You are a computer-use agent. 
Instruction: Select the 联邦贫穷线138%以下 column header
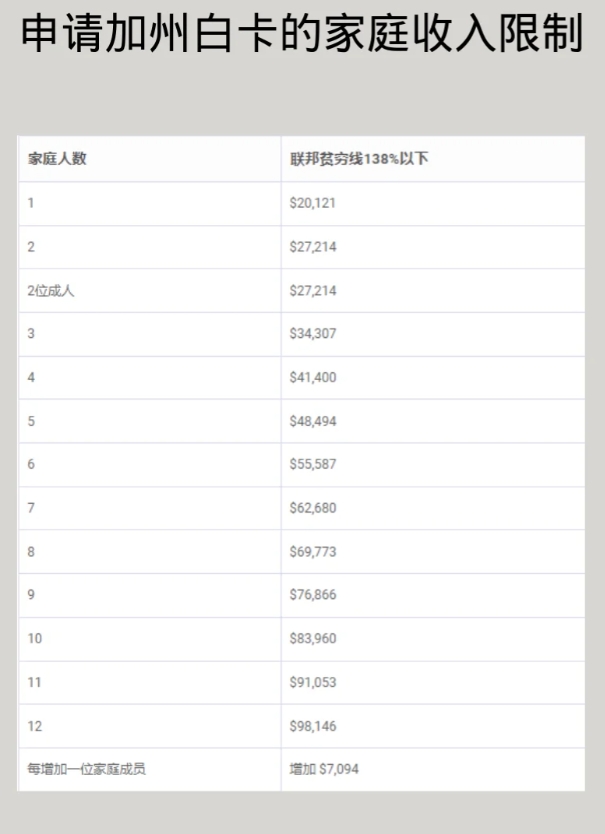pos(359,159)
